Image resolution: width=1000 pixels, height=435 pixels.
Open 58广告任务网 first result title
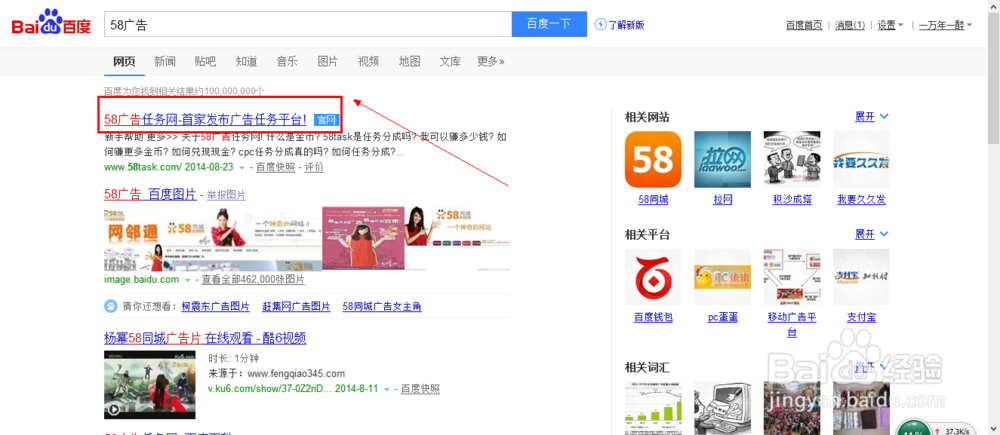[x=205, y=119]
